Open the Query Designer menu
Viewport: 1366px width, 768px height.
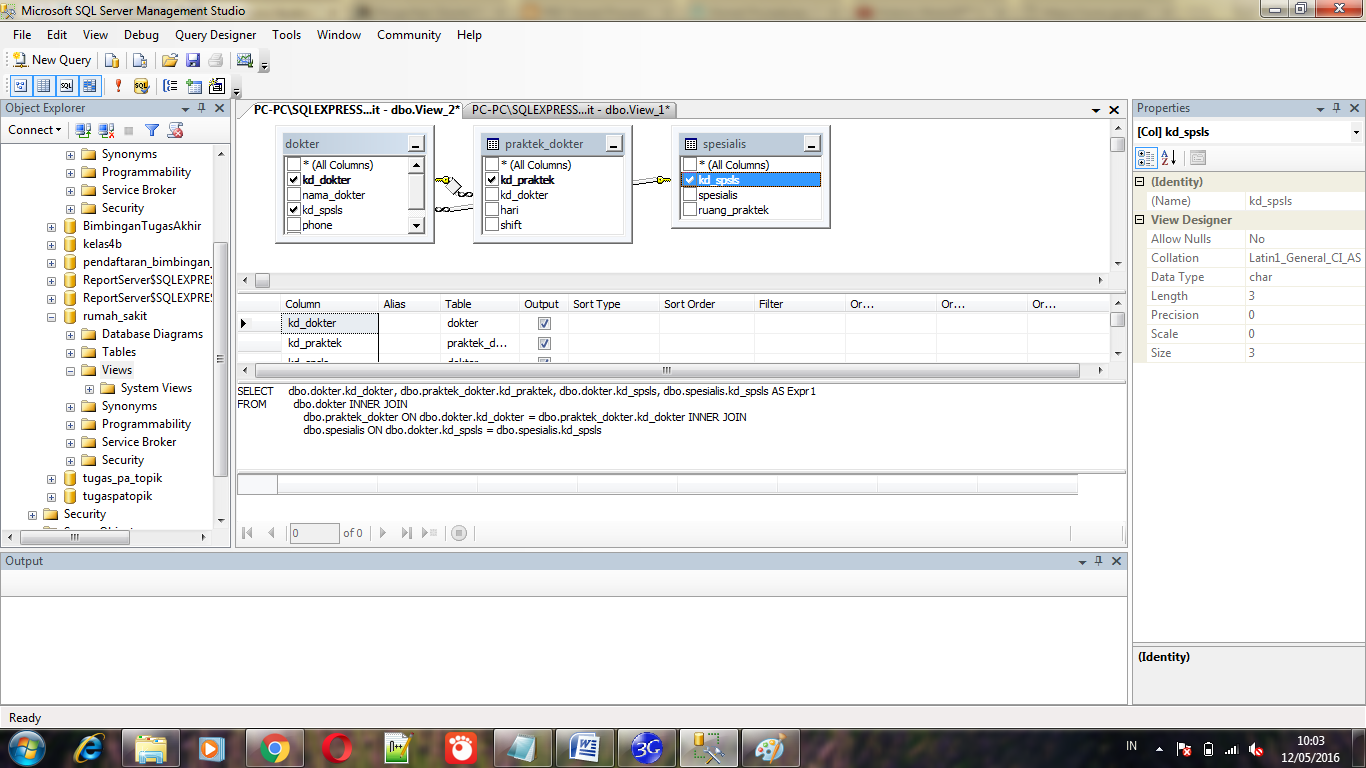pyautogui.click(x=216, y=35)
